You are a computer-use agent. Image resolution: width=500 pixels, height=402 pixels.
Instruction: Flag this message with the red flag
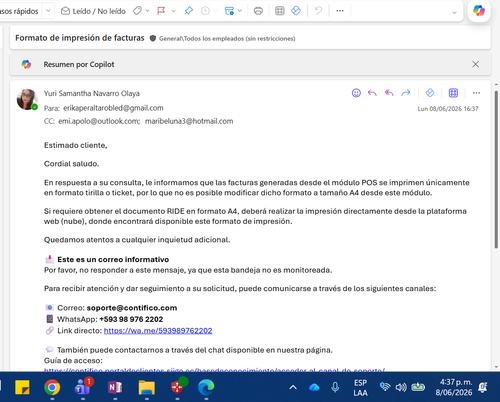[161, 11]
